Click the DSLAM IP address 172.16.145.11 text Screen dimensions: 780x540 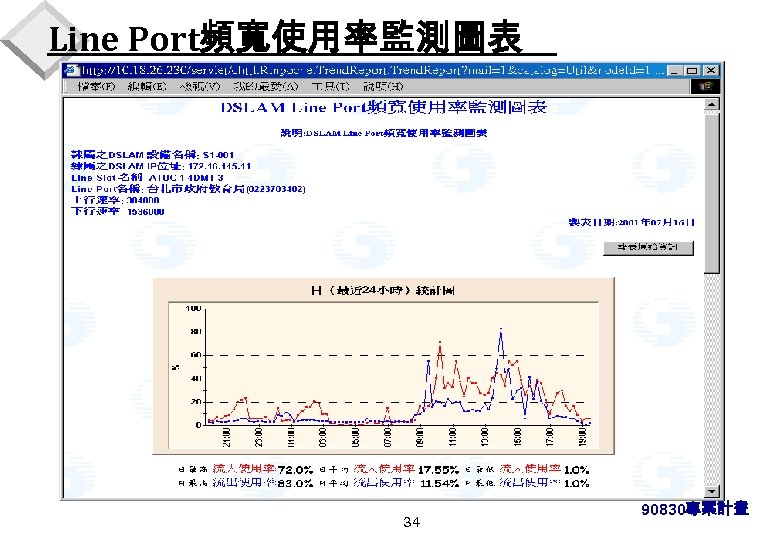(219, 166)
